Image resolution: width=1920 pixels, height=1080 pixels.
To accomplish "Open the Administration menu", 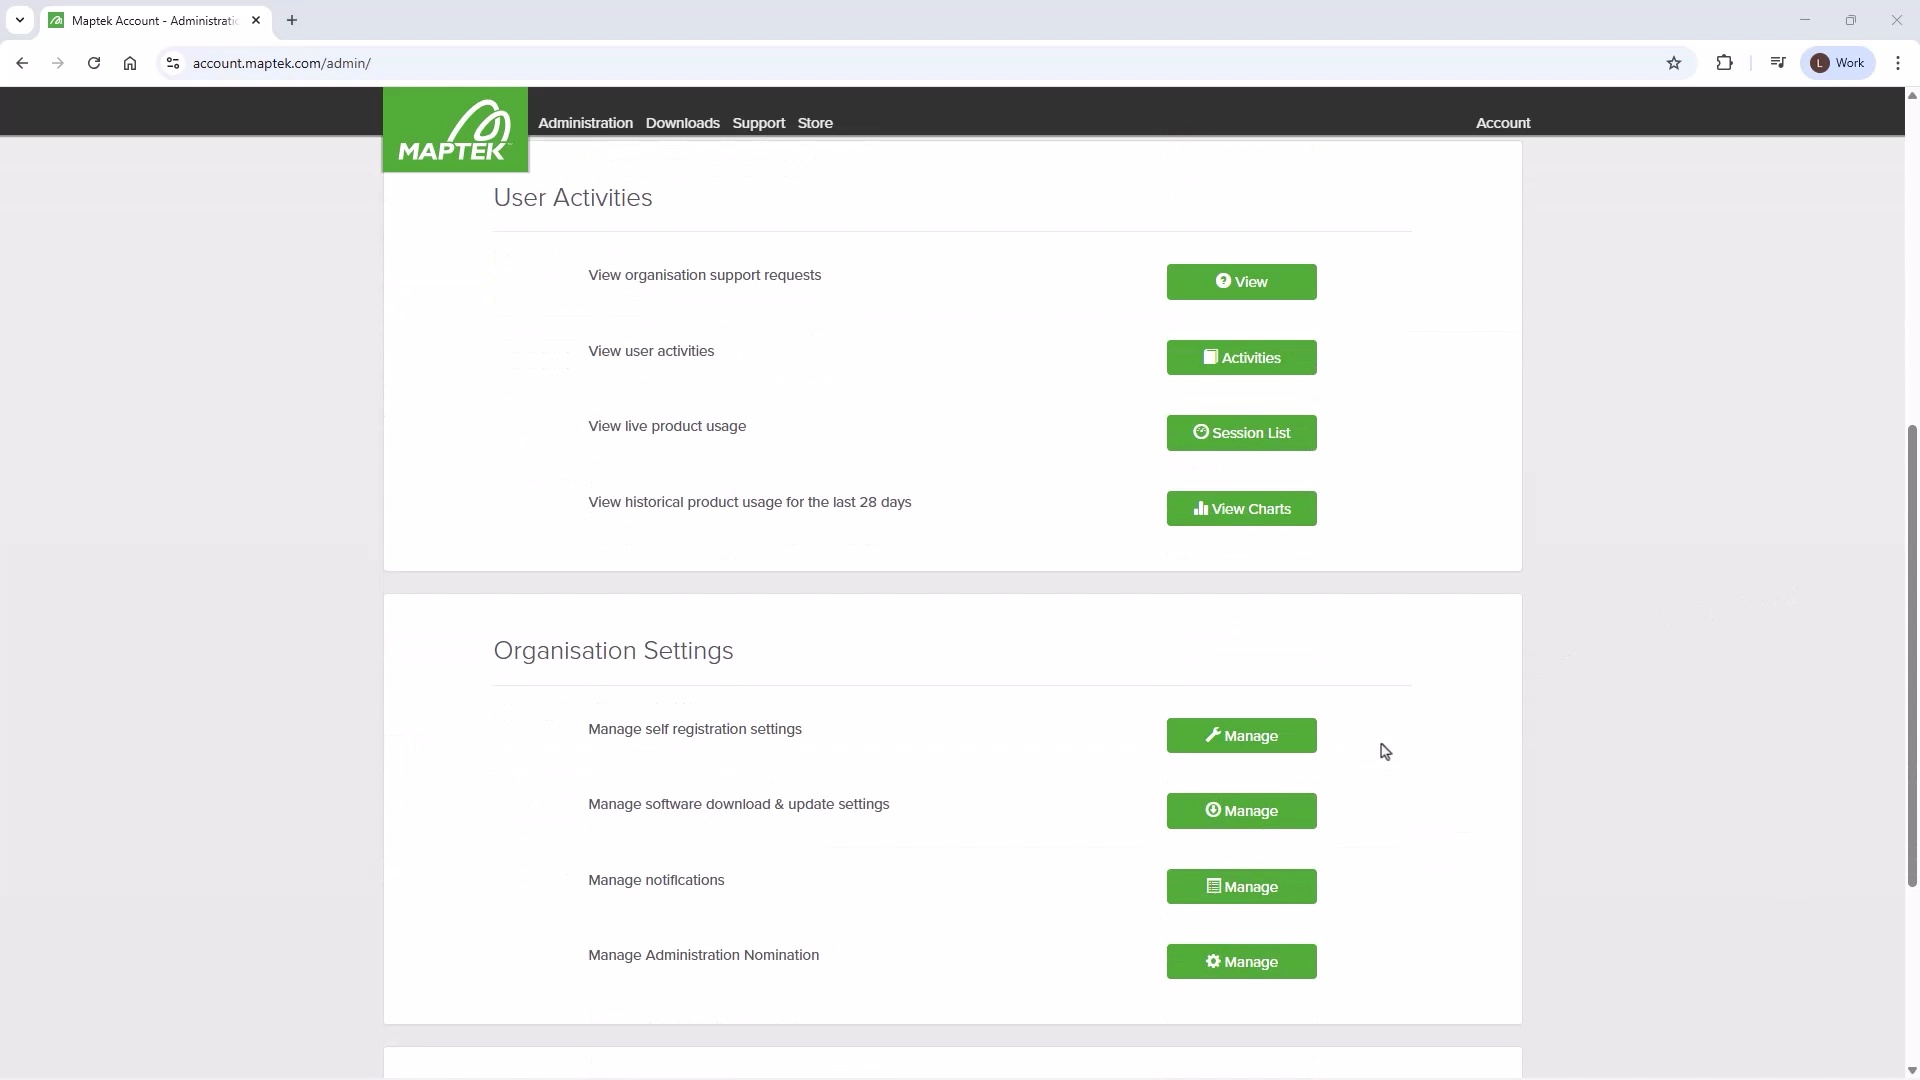I will pos(585,123).
